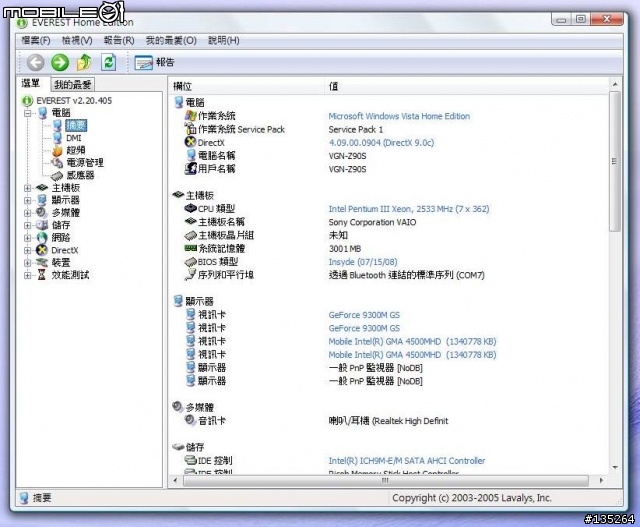The width and height of the screenshot is (640, 527).
Task: Click the 欄位 column header
Action: pyautogui.click(x=247, y=86)
